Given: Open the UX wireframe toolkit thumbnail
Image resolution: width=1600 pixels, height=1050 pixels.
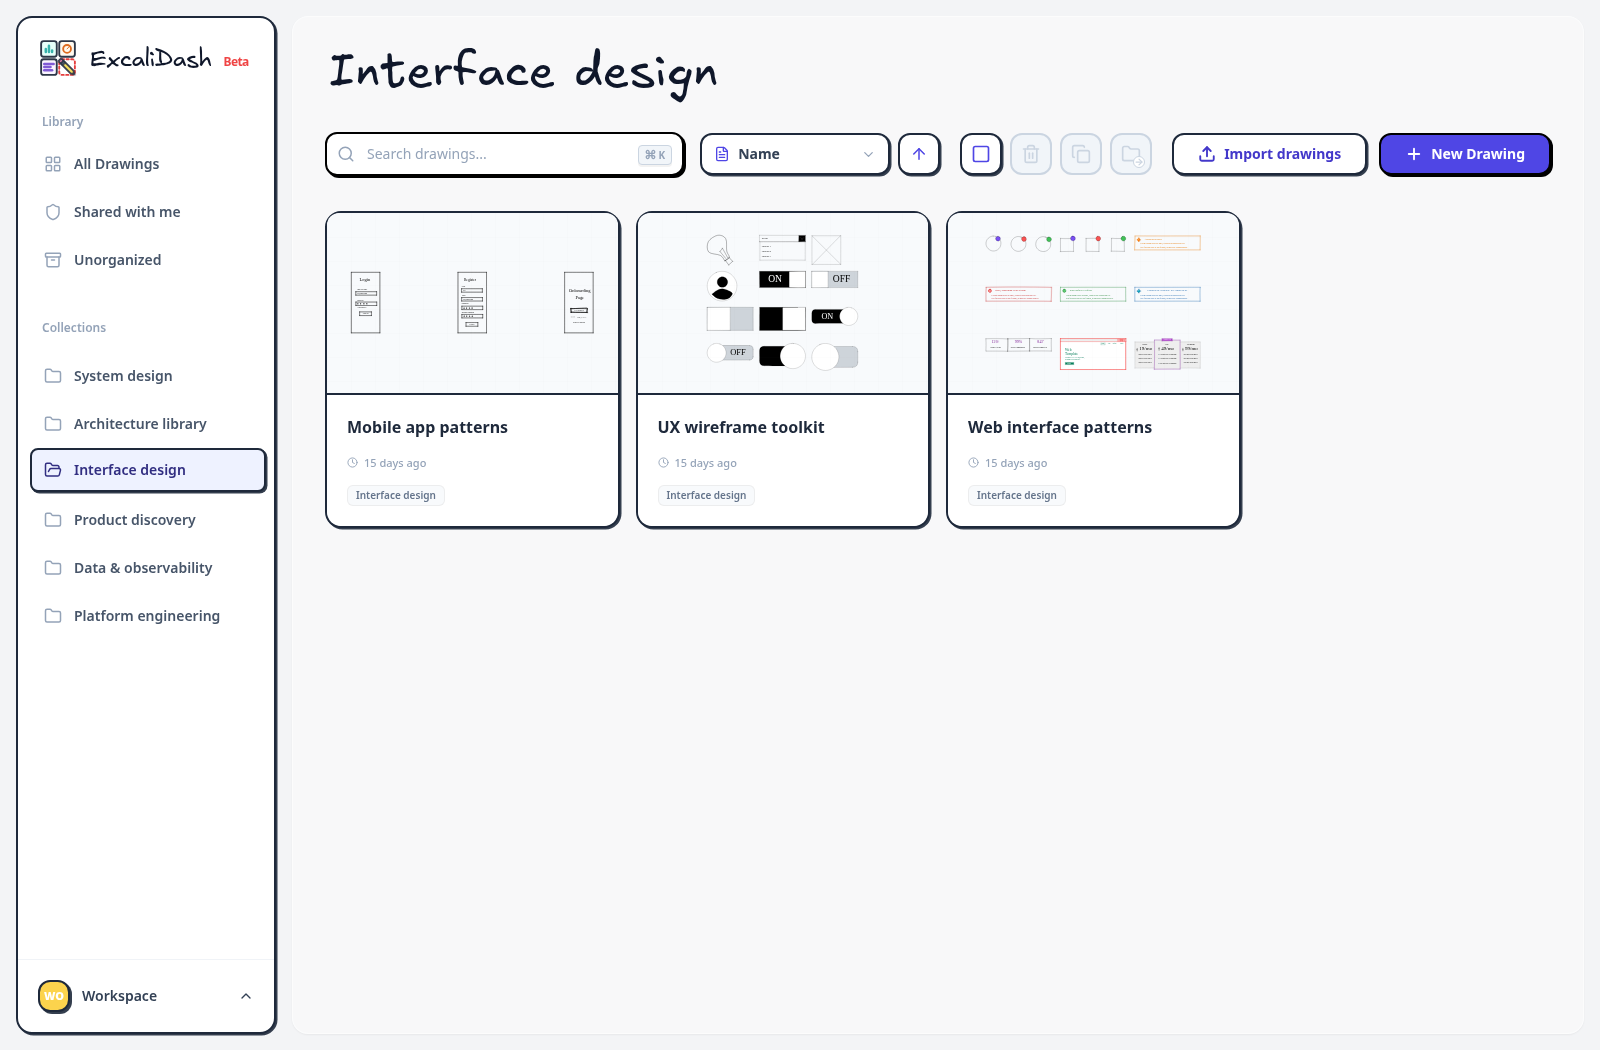Looking at the screenshot, I should [x=783, y=303].
